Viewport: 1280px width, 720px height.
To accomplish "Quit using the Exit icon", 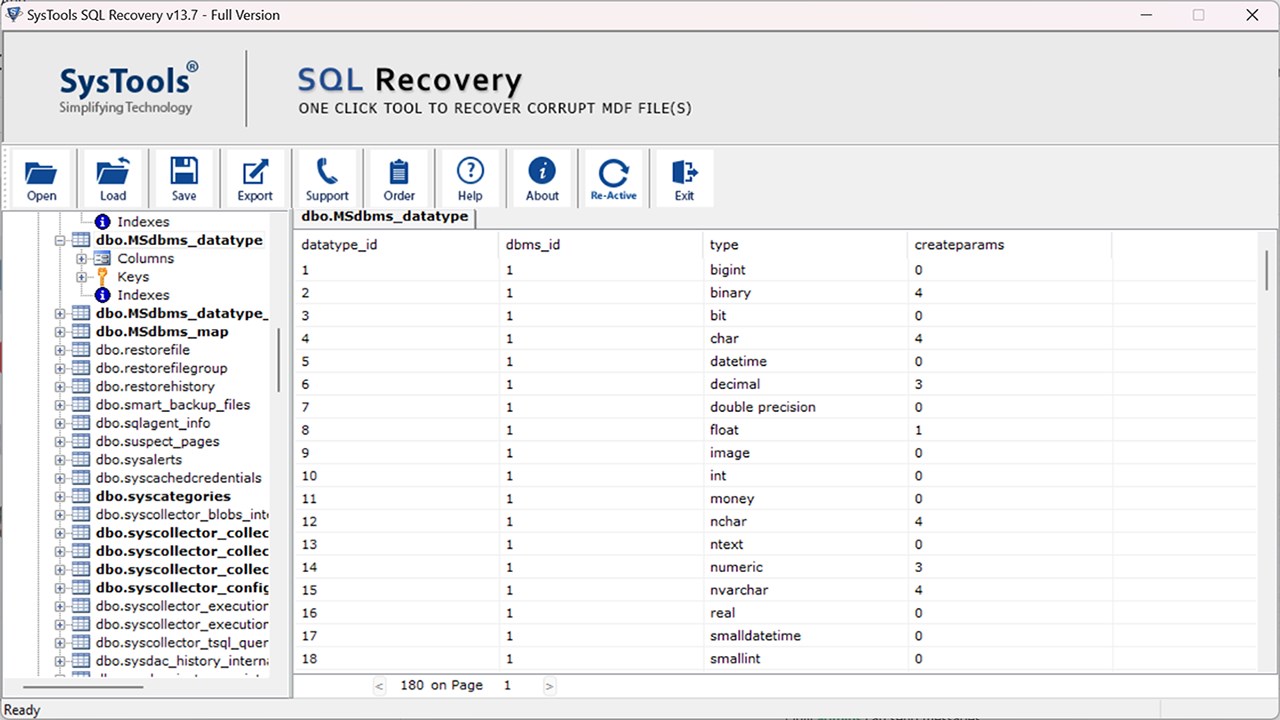I will coord(684,179).
